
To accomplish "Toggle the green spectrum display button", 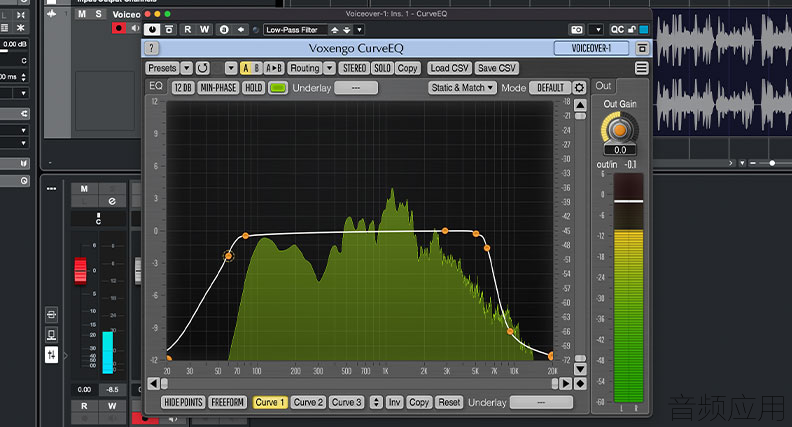I will (277, 88).
